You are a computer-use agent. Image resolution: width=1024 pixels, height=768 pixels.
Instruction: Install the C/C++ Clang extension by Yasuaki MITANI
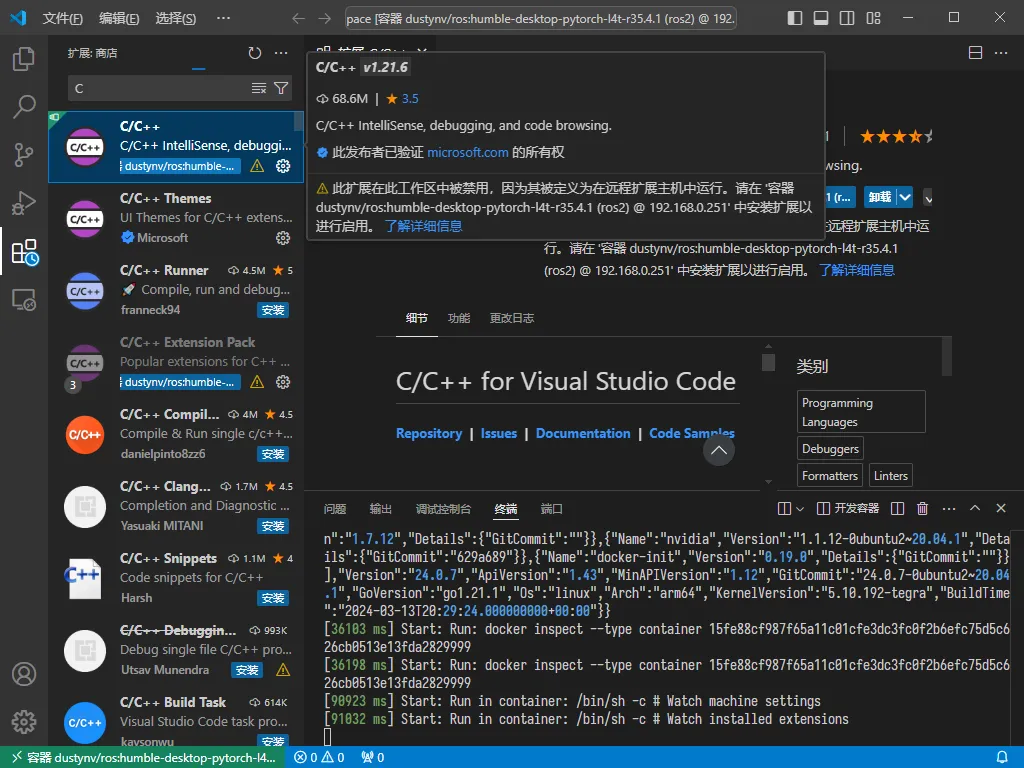273,526
